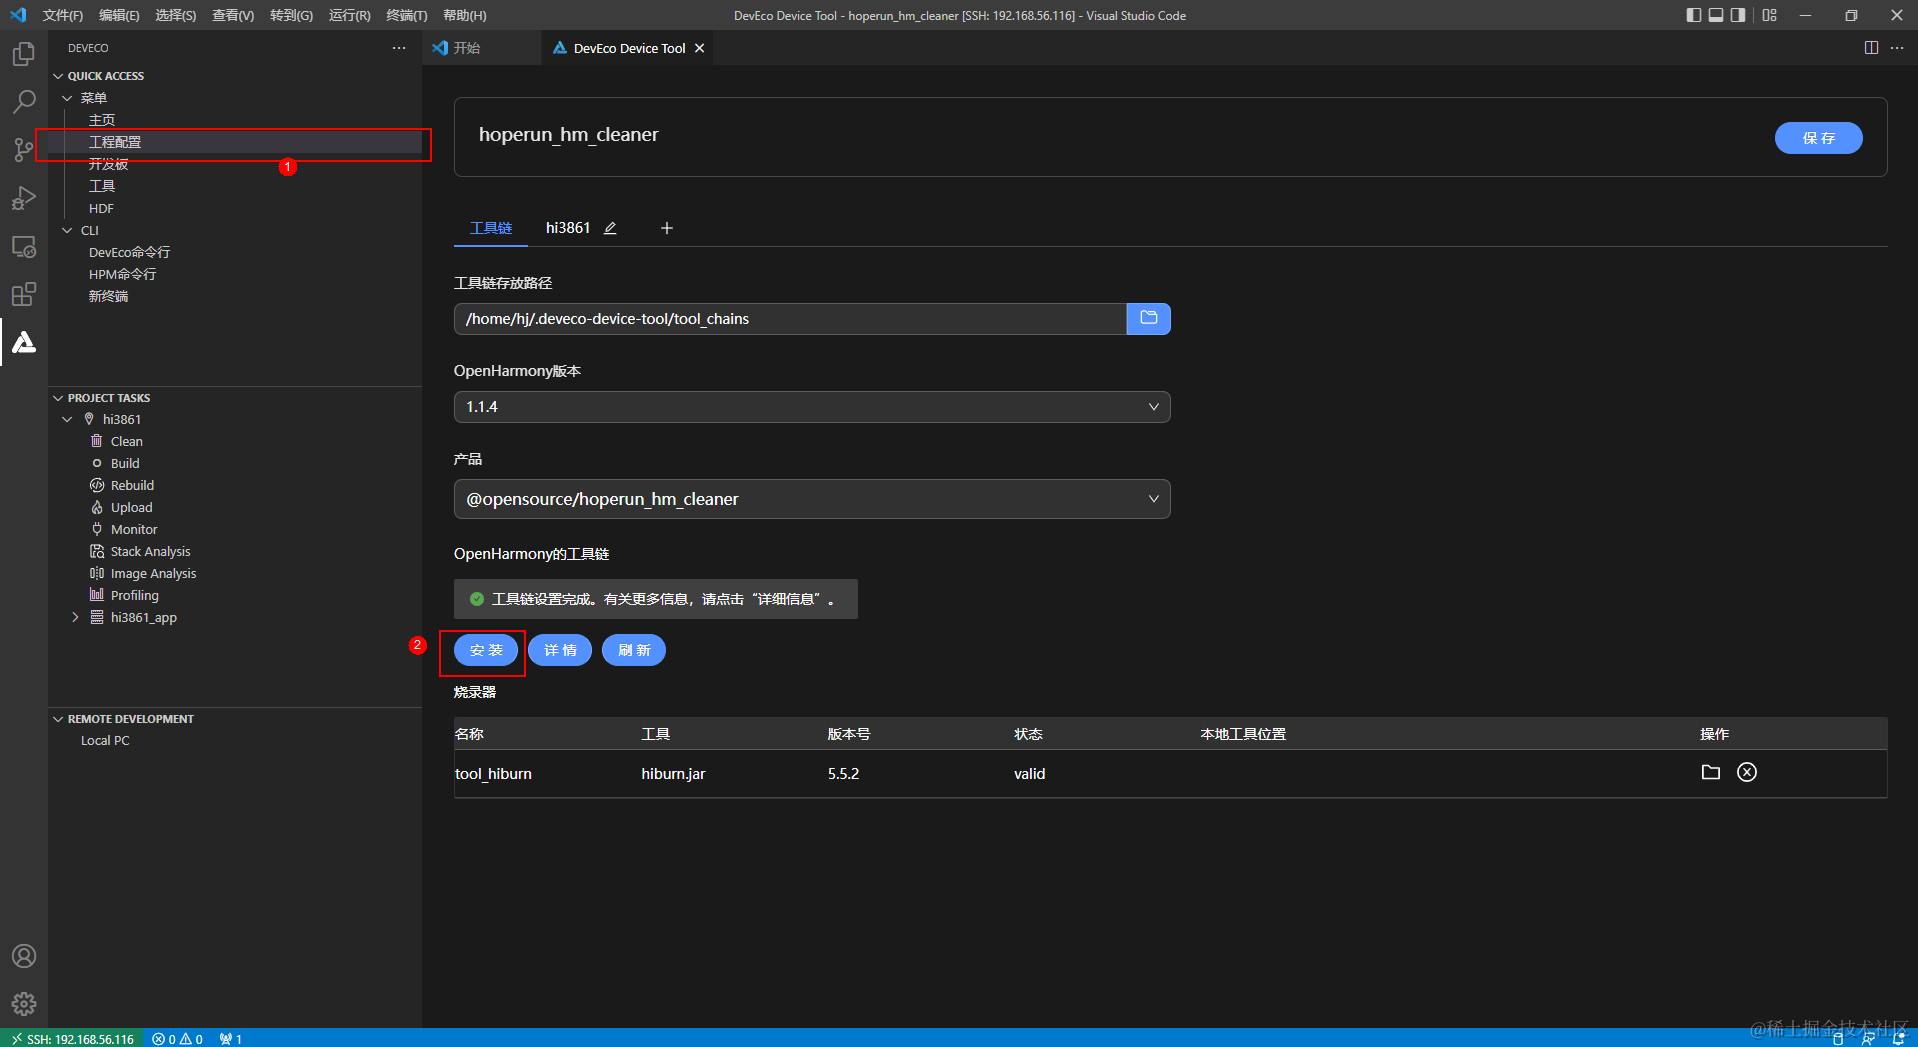Click the 保存 save button
Image resolution: width=1918 pixels, height=1047 pixels.
pyautogui.click(x=1818, y=138)
